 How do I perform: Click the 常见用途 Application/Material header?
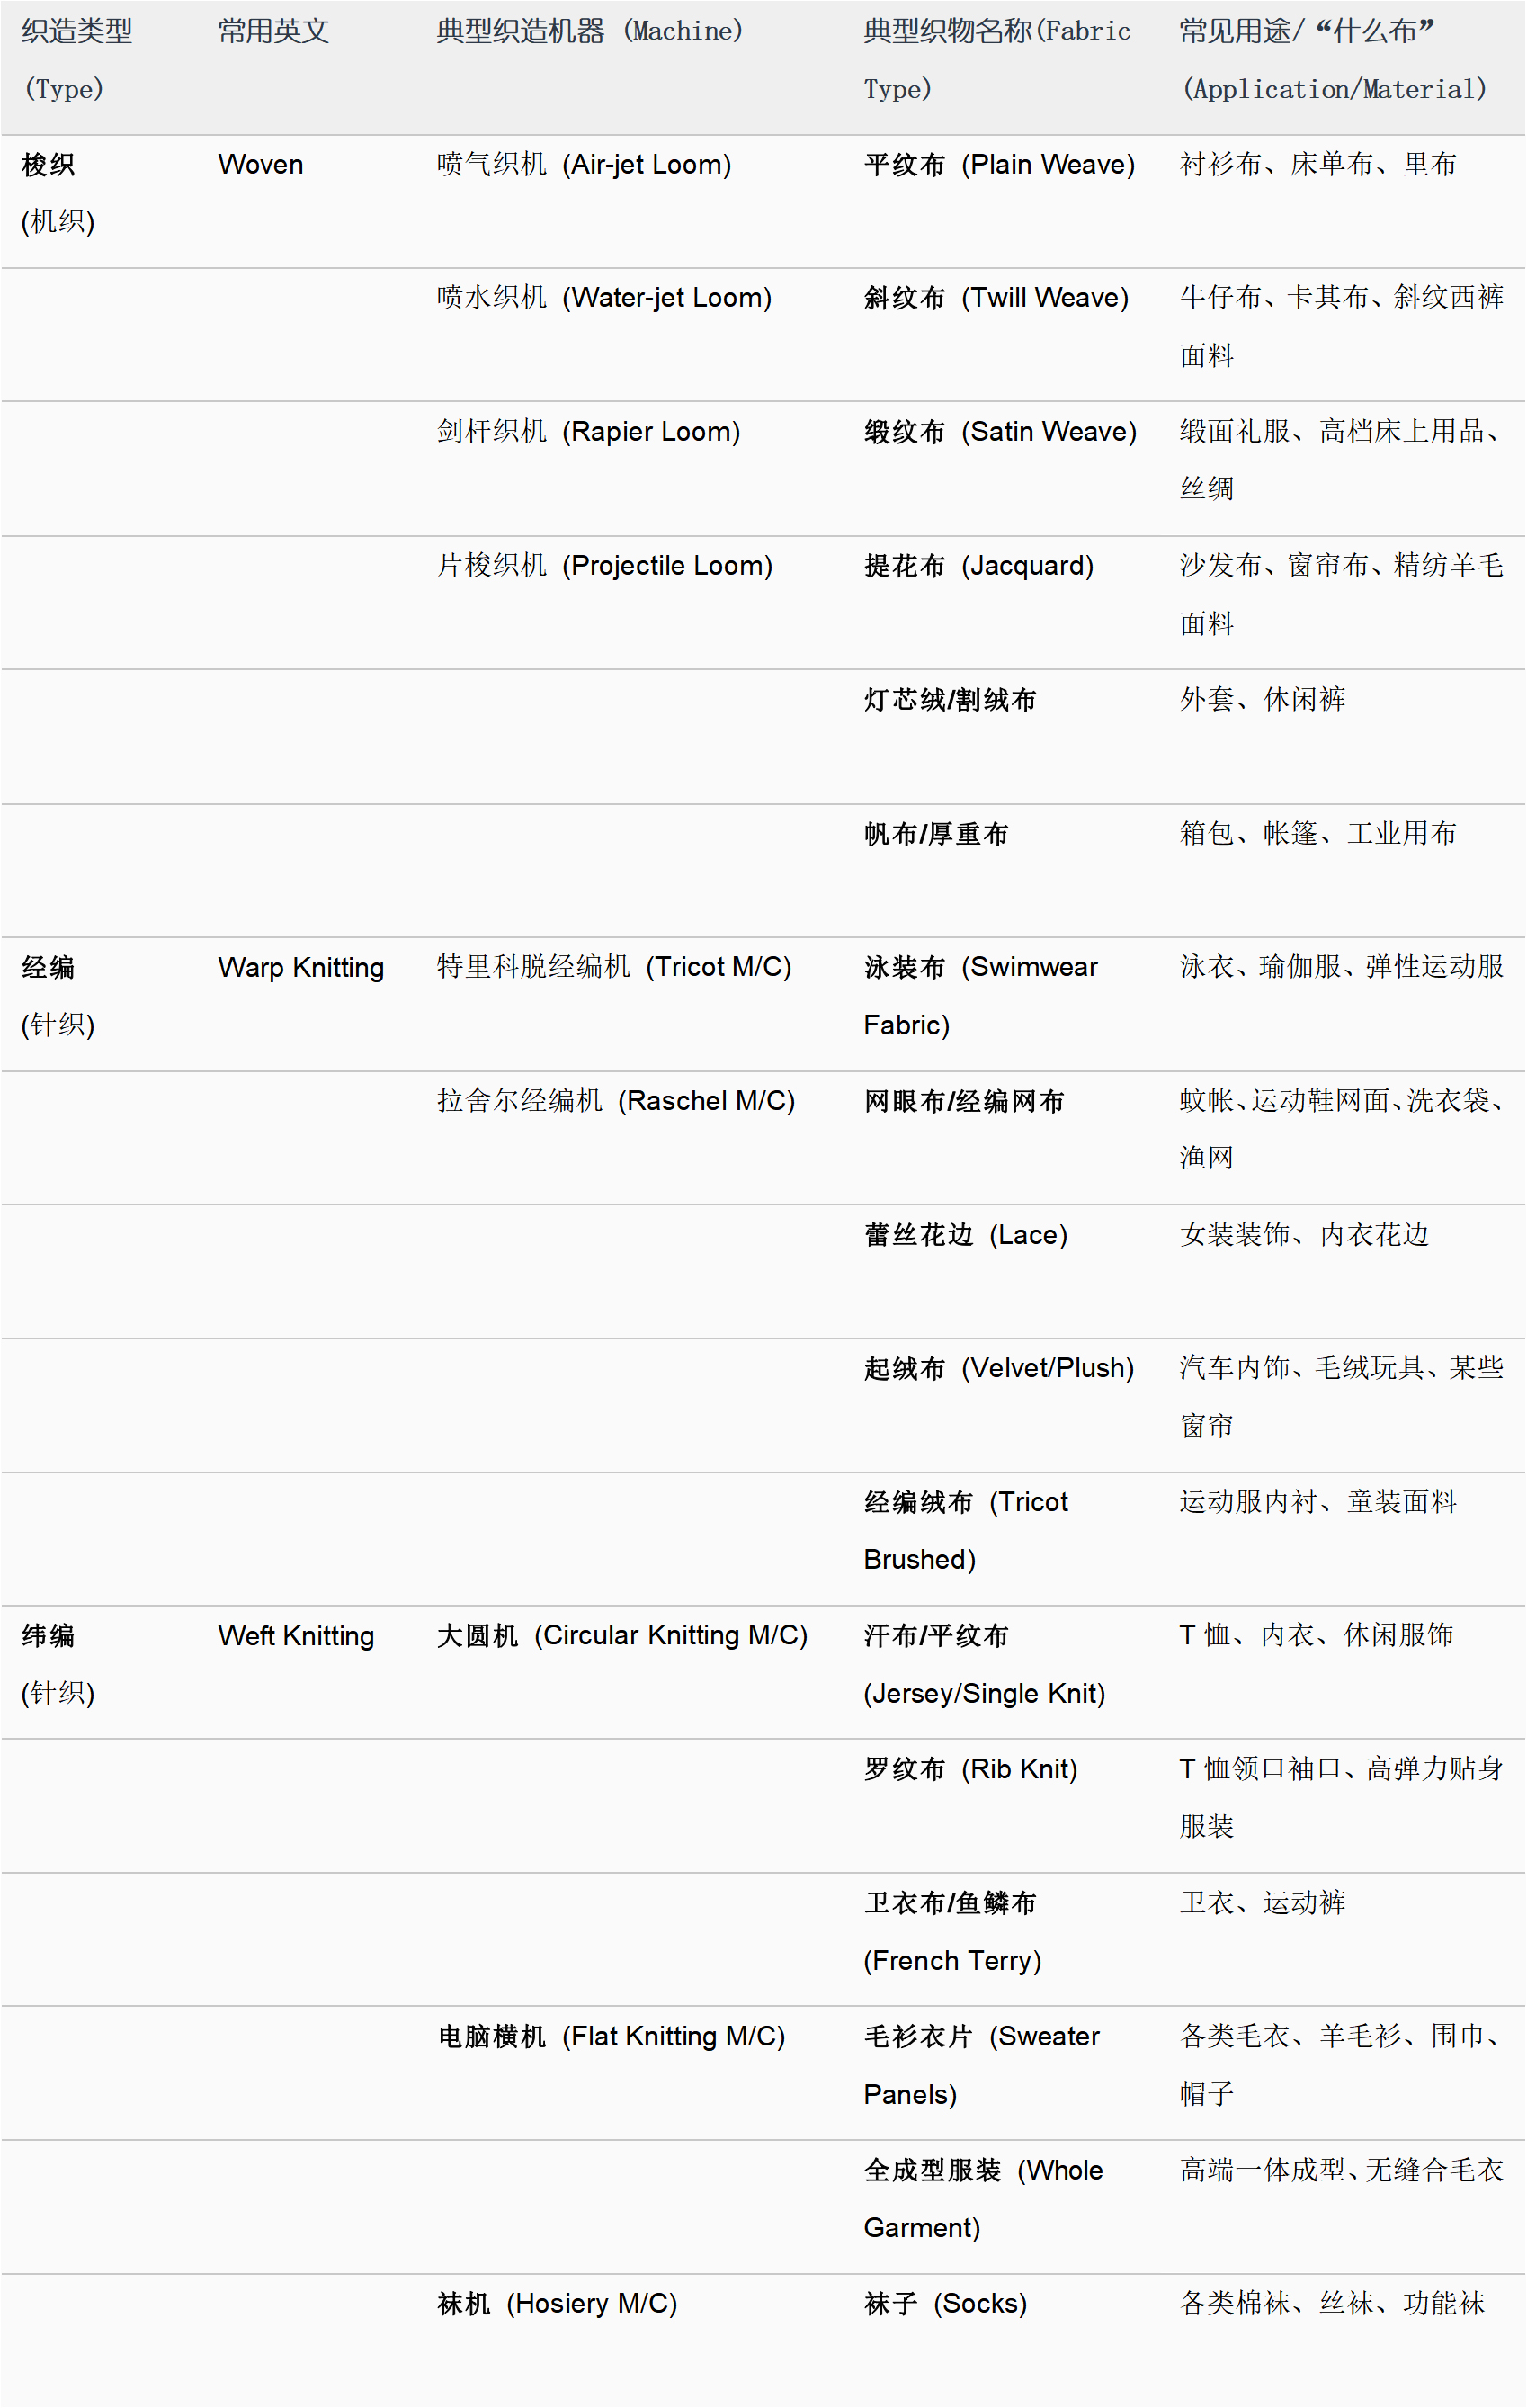coord(1332,60)
